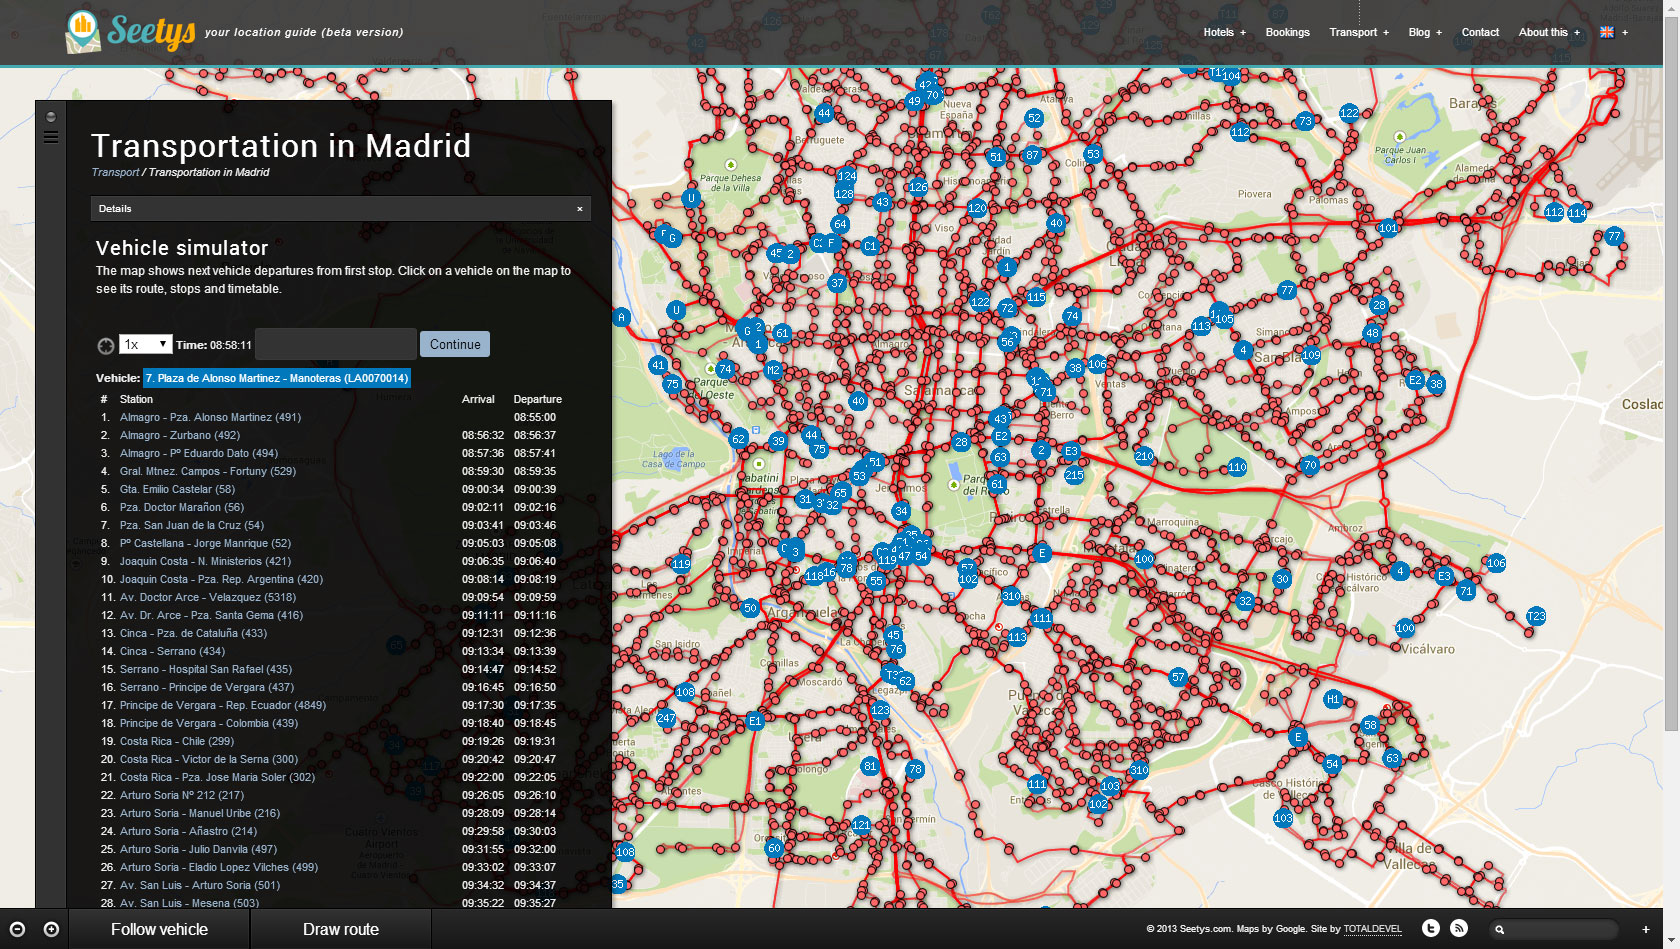Expand the Hotels menu

click(x=1224, y=32)
